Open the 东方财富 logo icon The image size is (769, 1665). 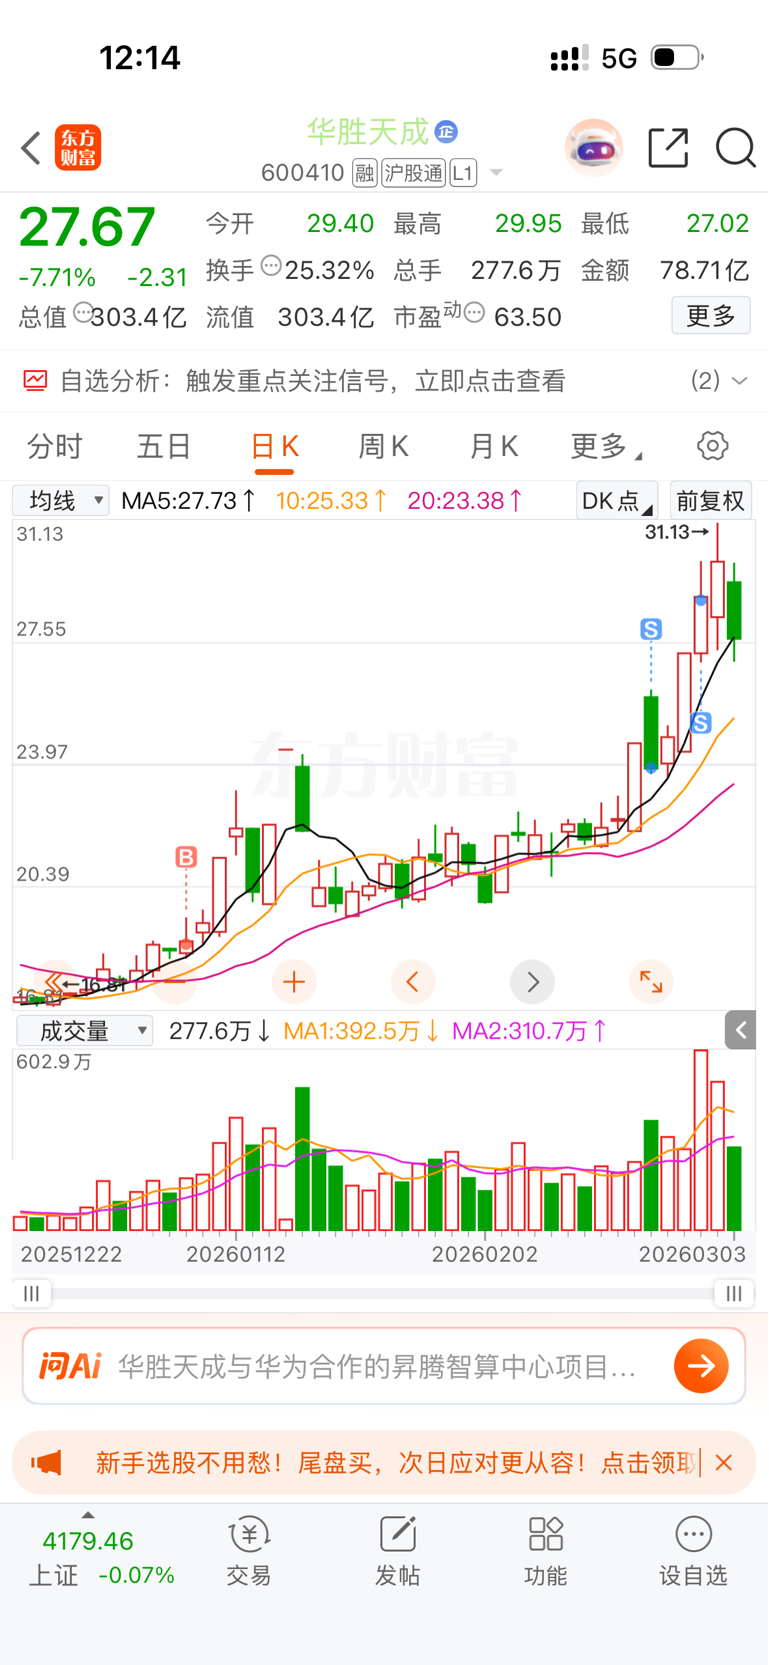pyautogui.click(x=78, y=148)
